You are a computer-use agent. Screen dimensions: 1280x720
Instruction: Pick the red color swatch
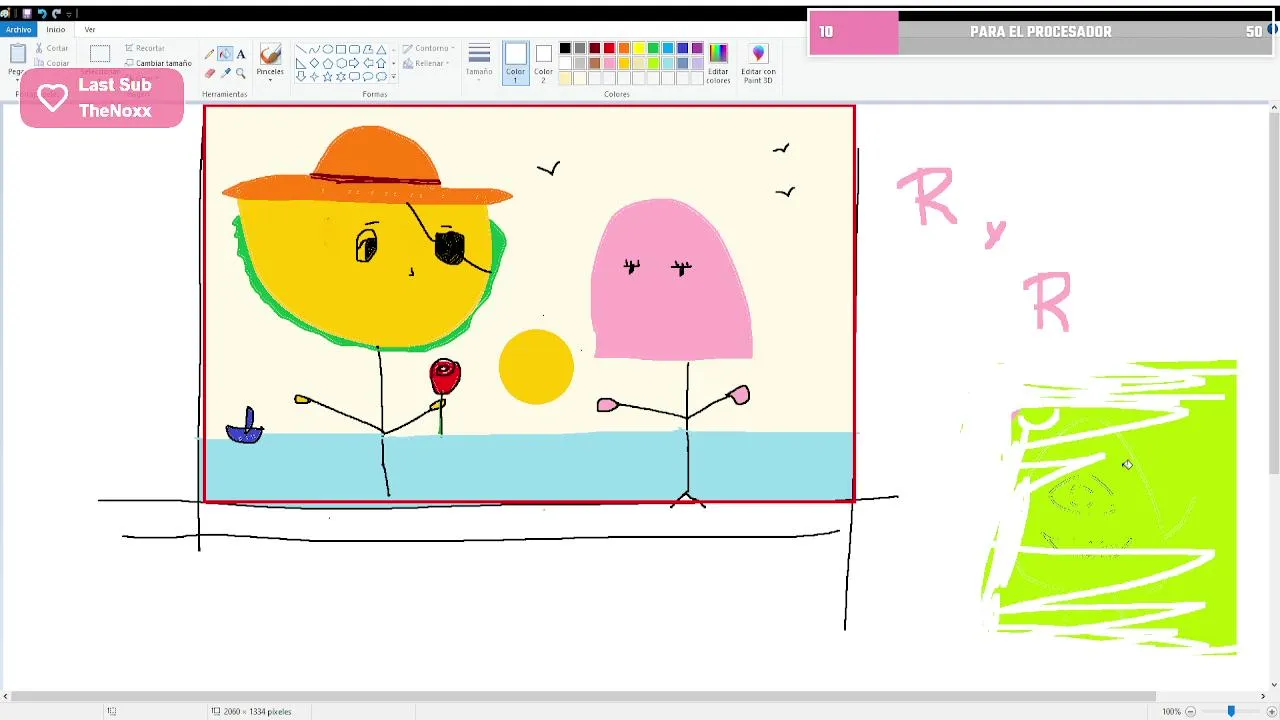pyautogui.click(x=609, y=48)
